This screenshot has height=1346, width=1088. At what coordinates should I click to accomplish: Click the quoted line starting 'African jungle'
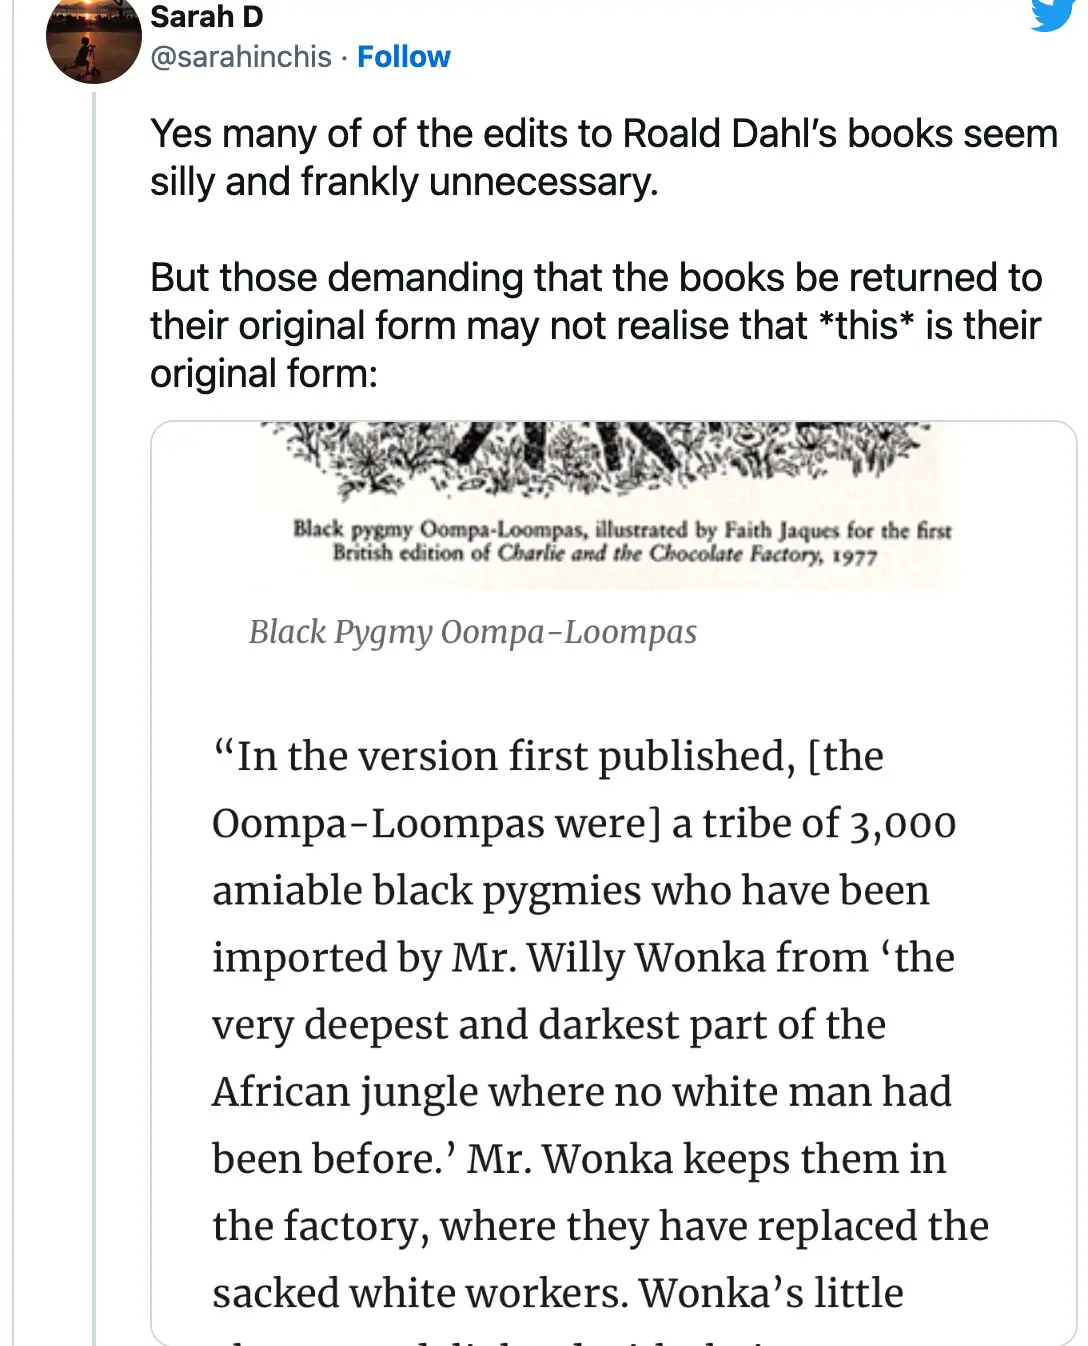coord(581,1092)
